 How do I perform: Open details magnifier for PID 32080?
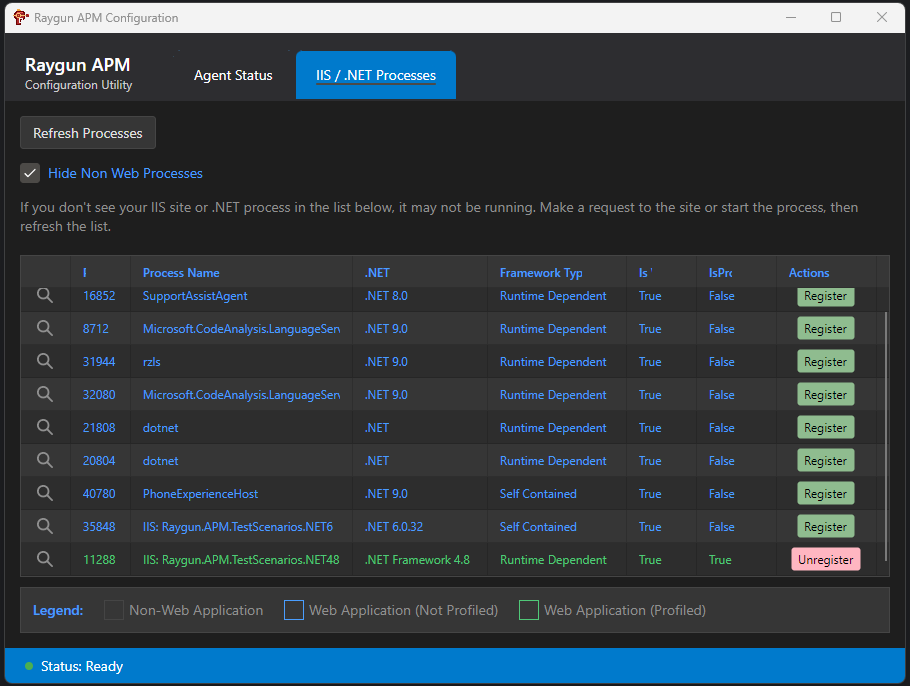point(45,395)
